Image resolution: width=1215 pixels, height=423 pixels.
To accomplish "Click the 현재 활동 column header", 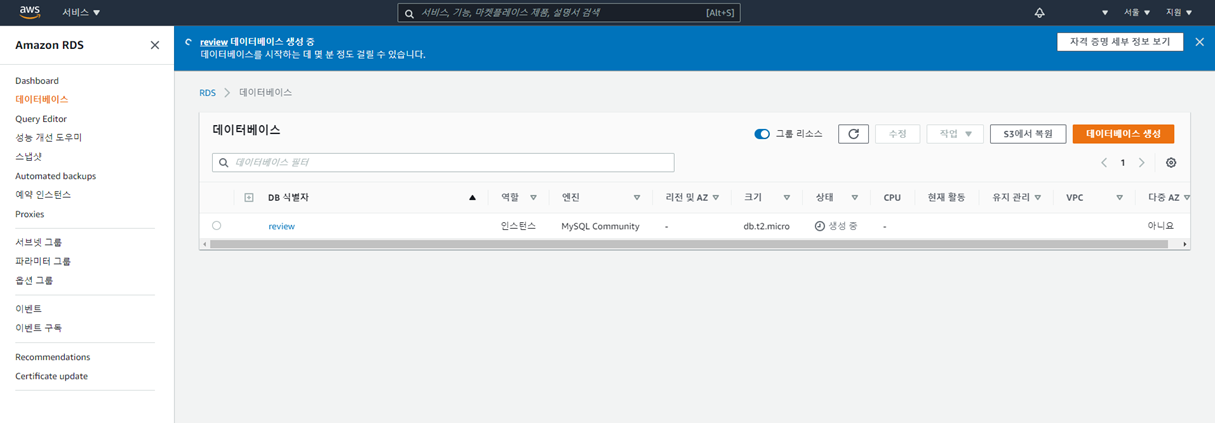I will (946, 198).
